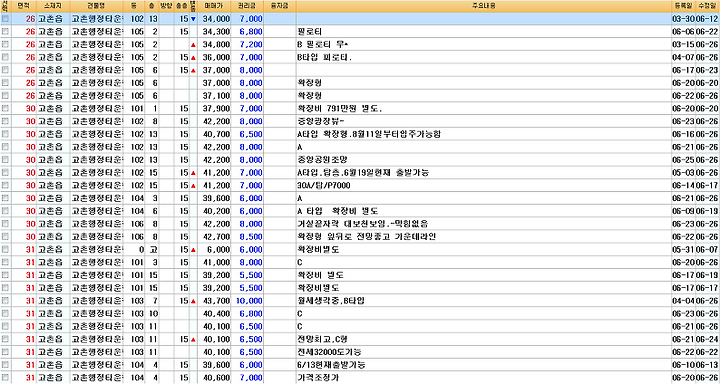Select the checkbox of 'A 타입 확장비 별도' row
Viewport: 720px width, 384px height.
5,211
